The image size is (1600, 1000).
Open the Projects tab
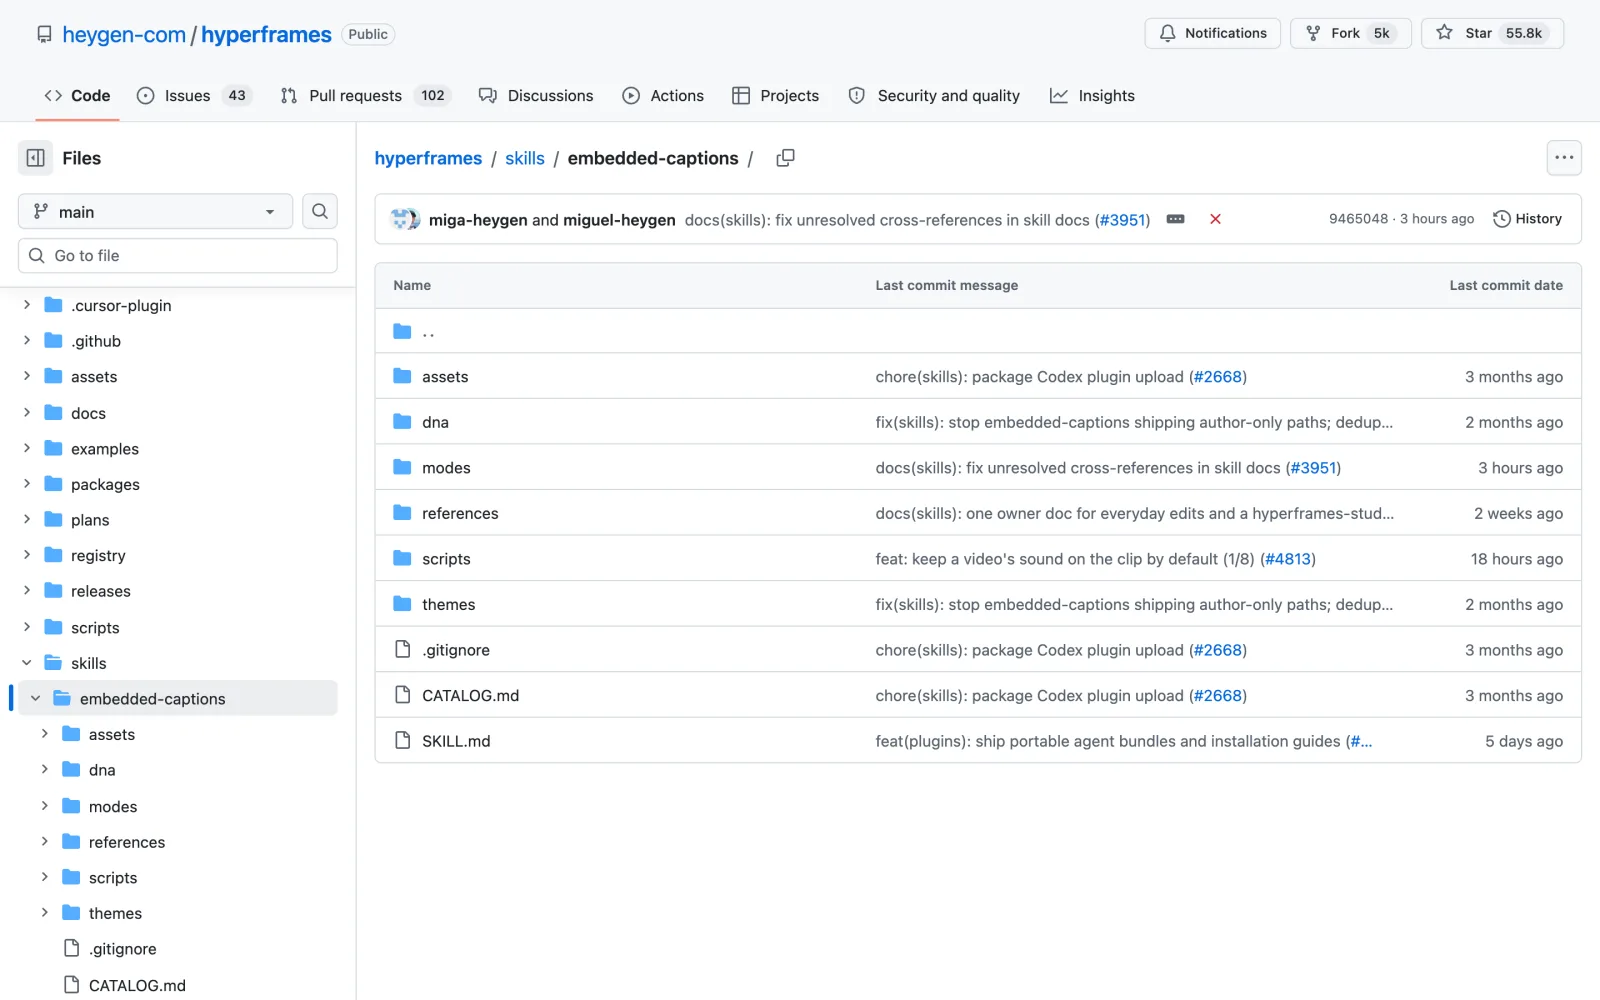click(776, 96)
